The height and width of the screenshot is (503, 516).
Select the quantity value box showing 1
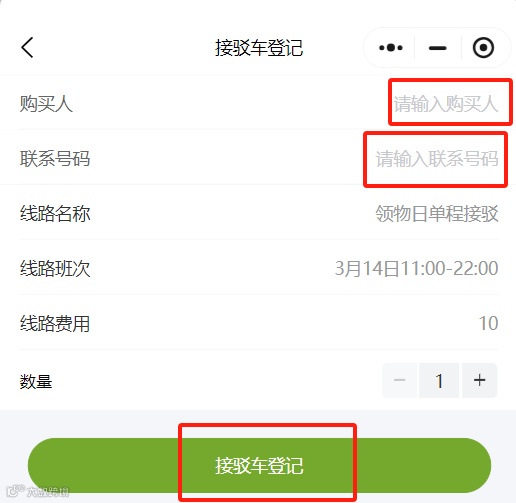click(x=439, y=380)
